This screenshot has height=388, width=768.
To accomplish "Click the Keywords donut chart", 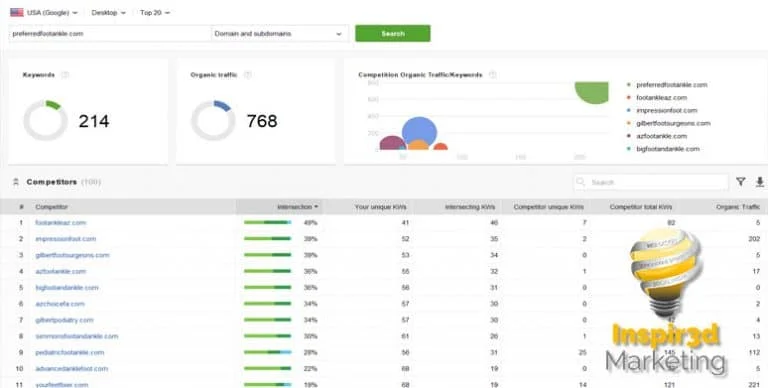I will tap(45, 121).
